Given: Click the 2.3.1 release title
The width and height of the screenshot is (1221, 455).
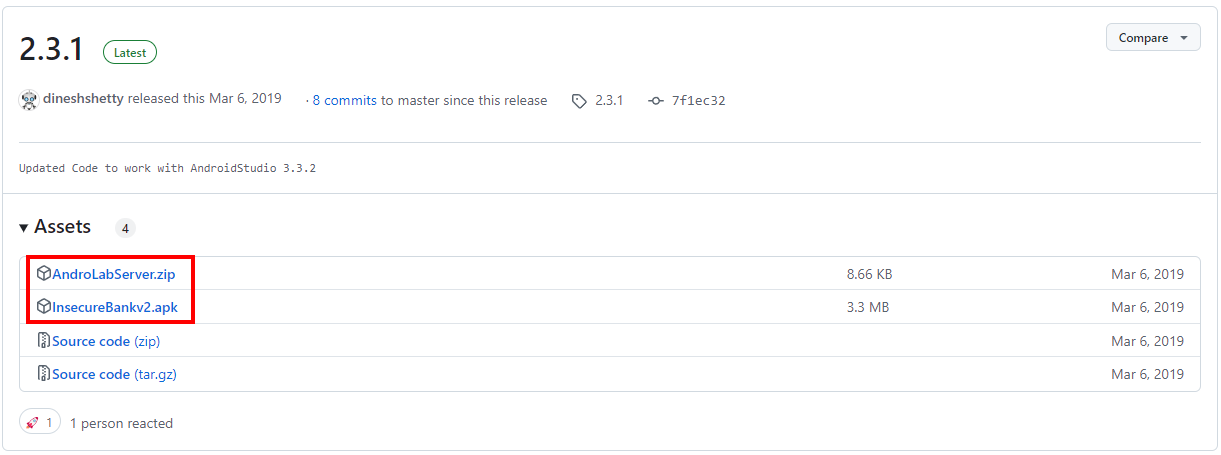Looking at the screenshot, I should pyautogui.click(x=52, y=50).
